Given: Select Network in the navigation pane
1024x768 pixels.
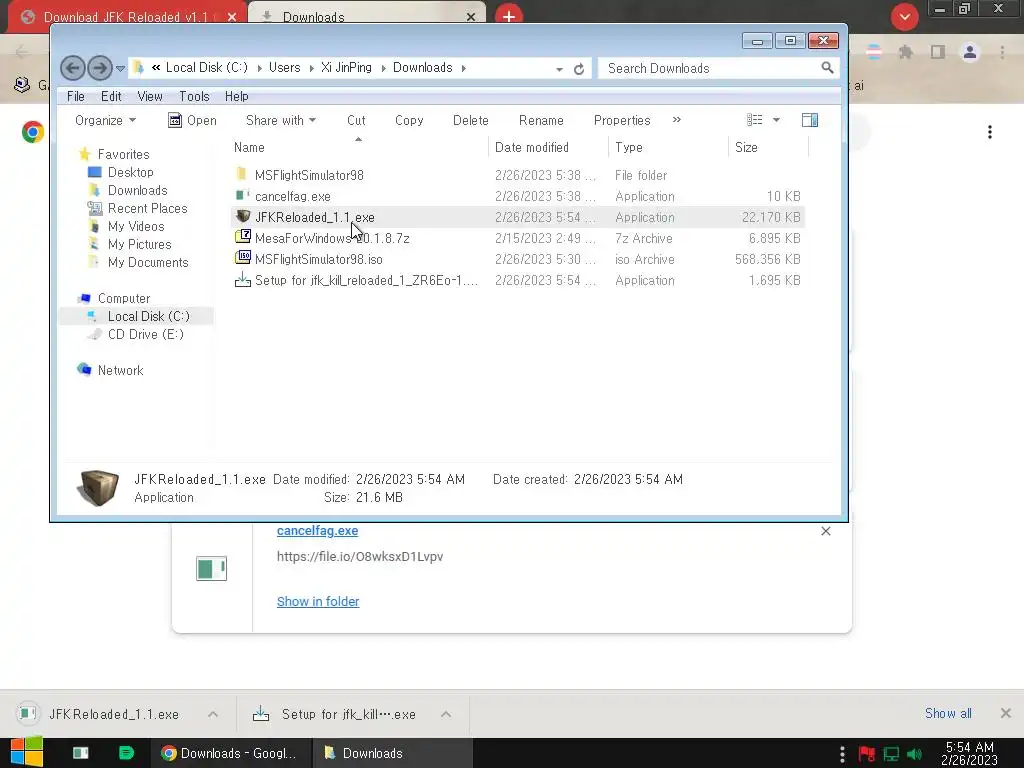Looking at the screenshot, I should 120,370.
